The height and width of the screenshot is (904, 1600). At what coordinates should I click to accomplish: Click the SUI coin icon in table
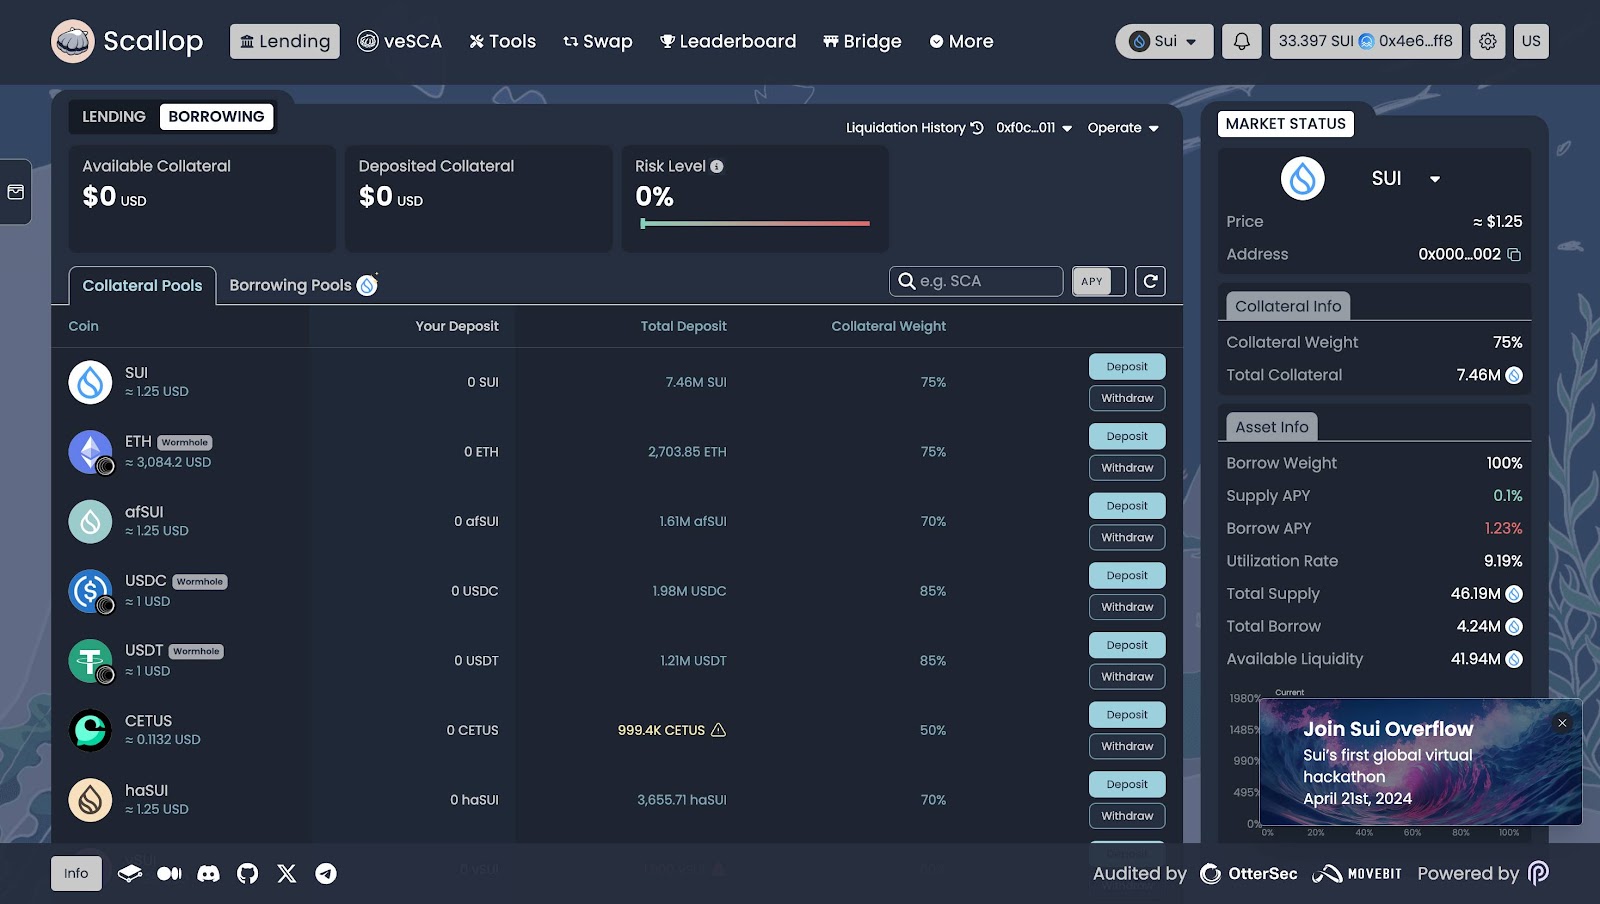coord(90,382)
